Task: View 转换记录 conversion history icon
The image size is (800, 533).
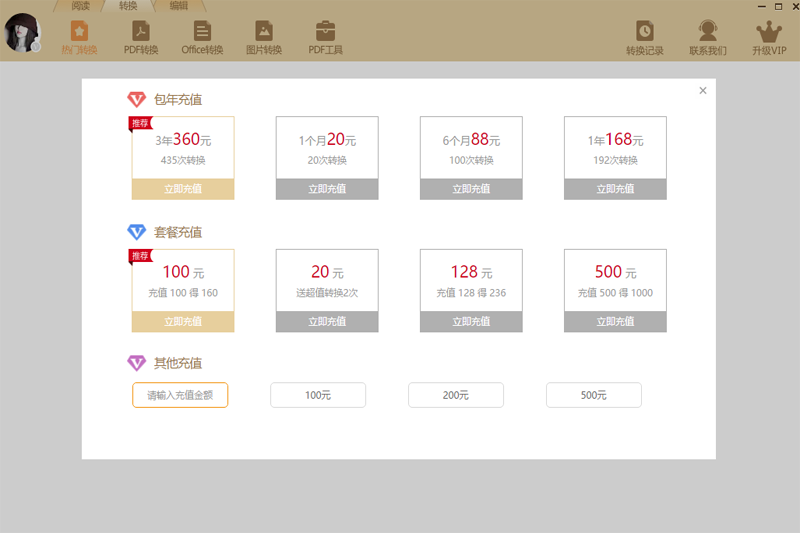Action: coord(645,34)
